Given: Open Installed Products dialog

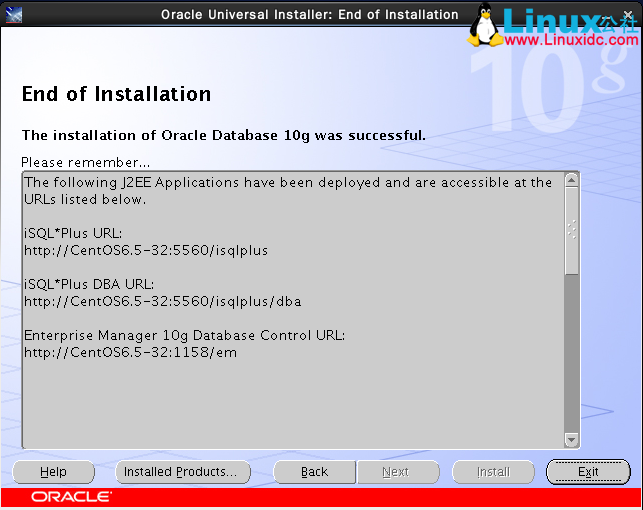Looking at the screenshot, I should (x=183, y=472).
